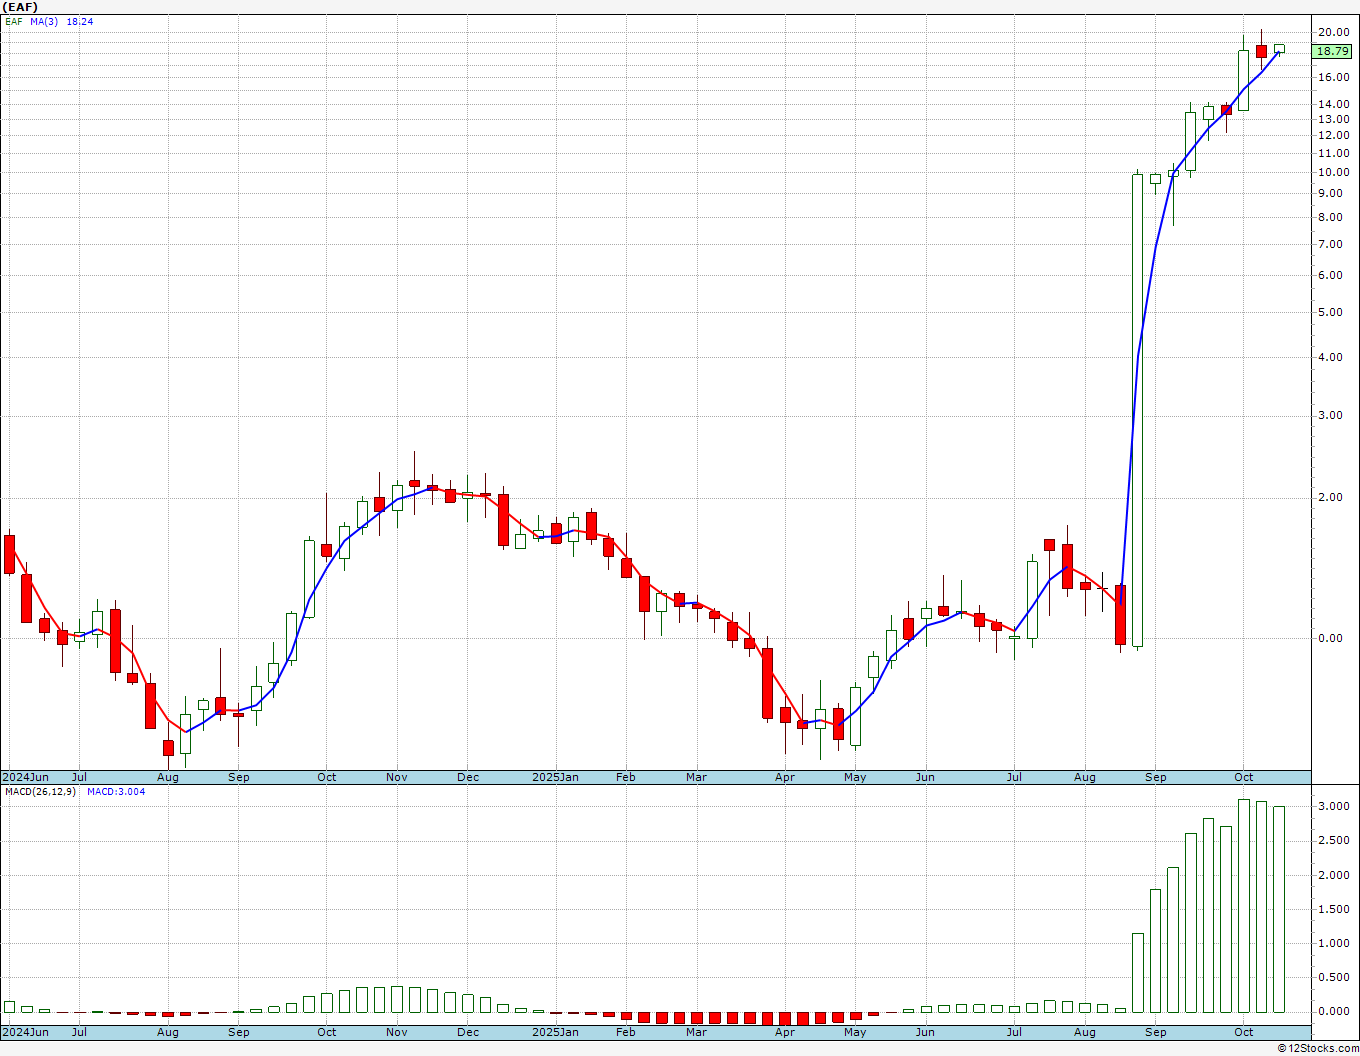This screenshot has width=1360, height=1056.
Task: Click Apr on the price chart date axis
Action: click(x=785, y=777)
